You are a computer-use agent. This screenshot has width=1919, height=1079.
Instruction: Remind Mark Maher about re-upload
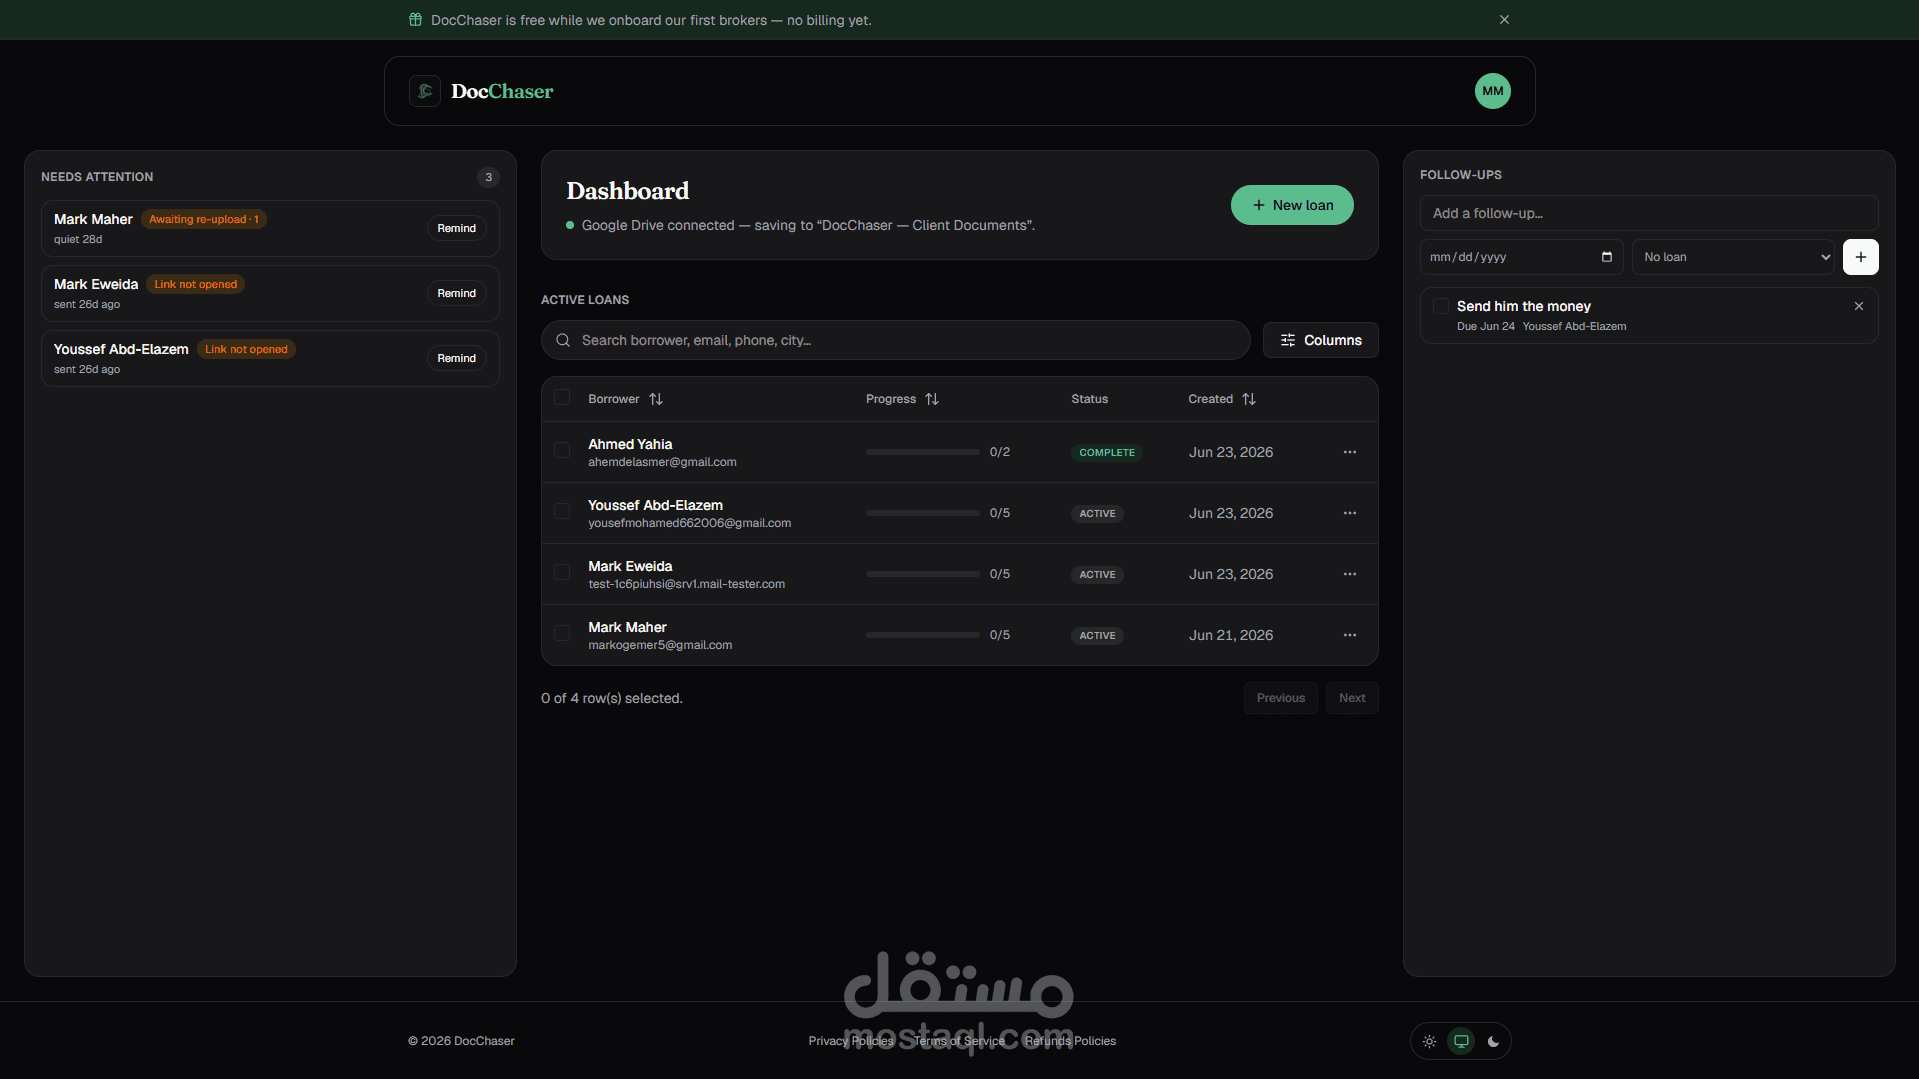click(x=456, y=228)
